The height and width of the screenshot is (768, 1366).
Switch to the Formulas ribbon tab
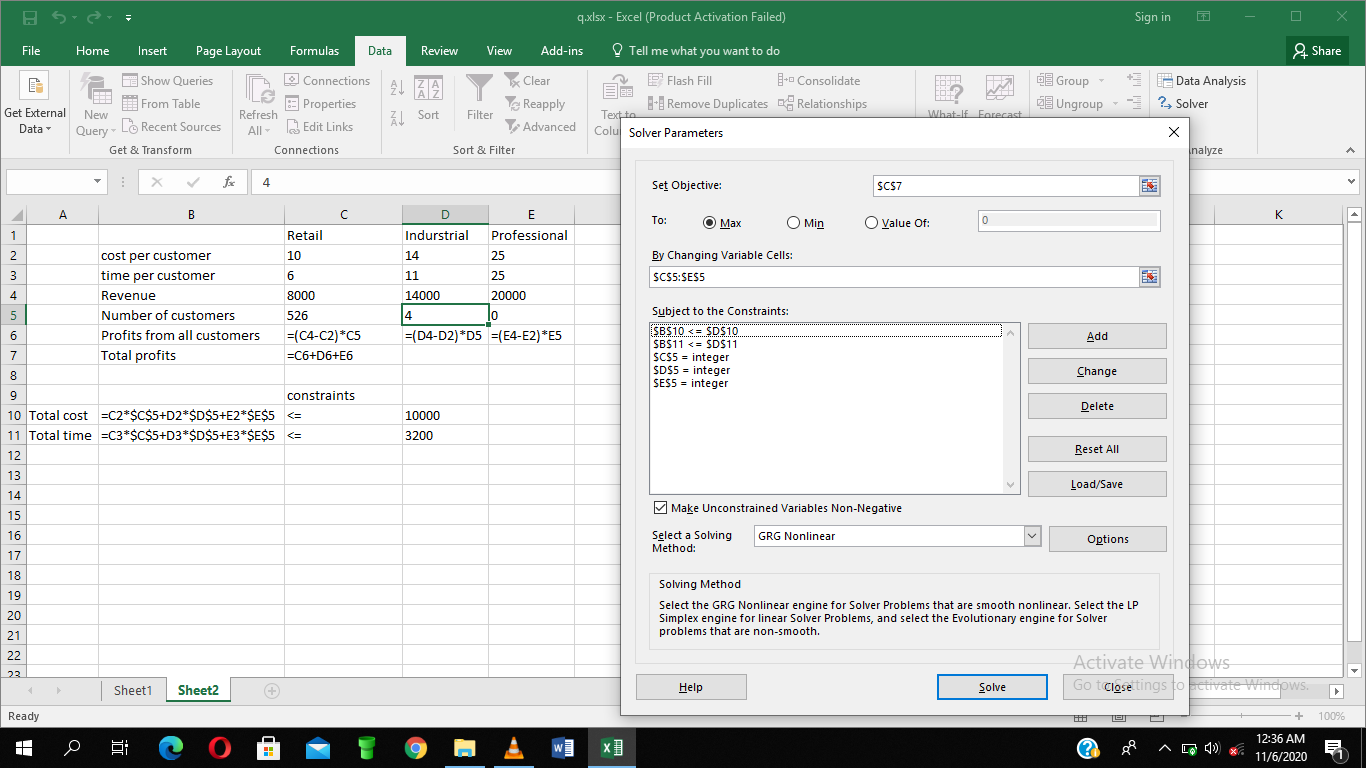point(314,51)
